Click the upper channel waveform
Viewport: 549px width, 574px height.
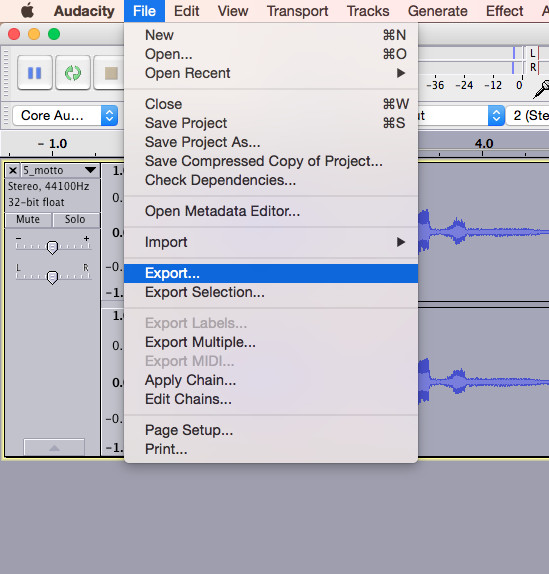[x=483, y=232]
